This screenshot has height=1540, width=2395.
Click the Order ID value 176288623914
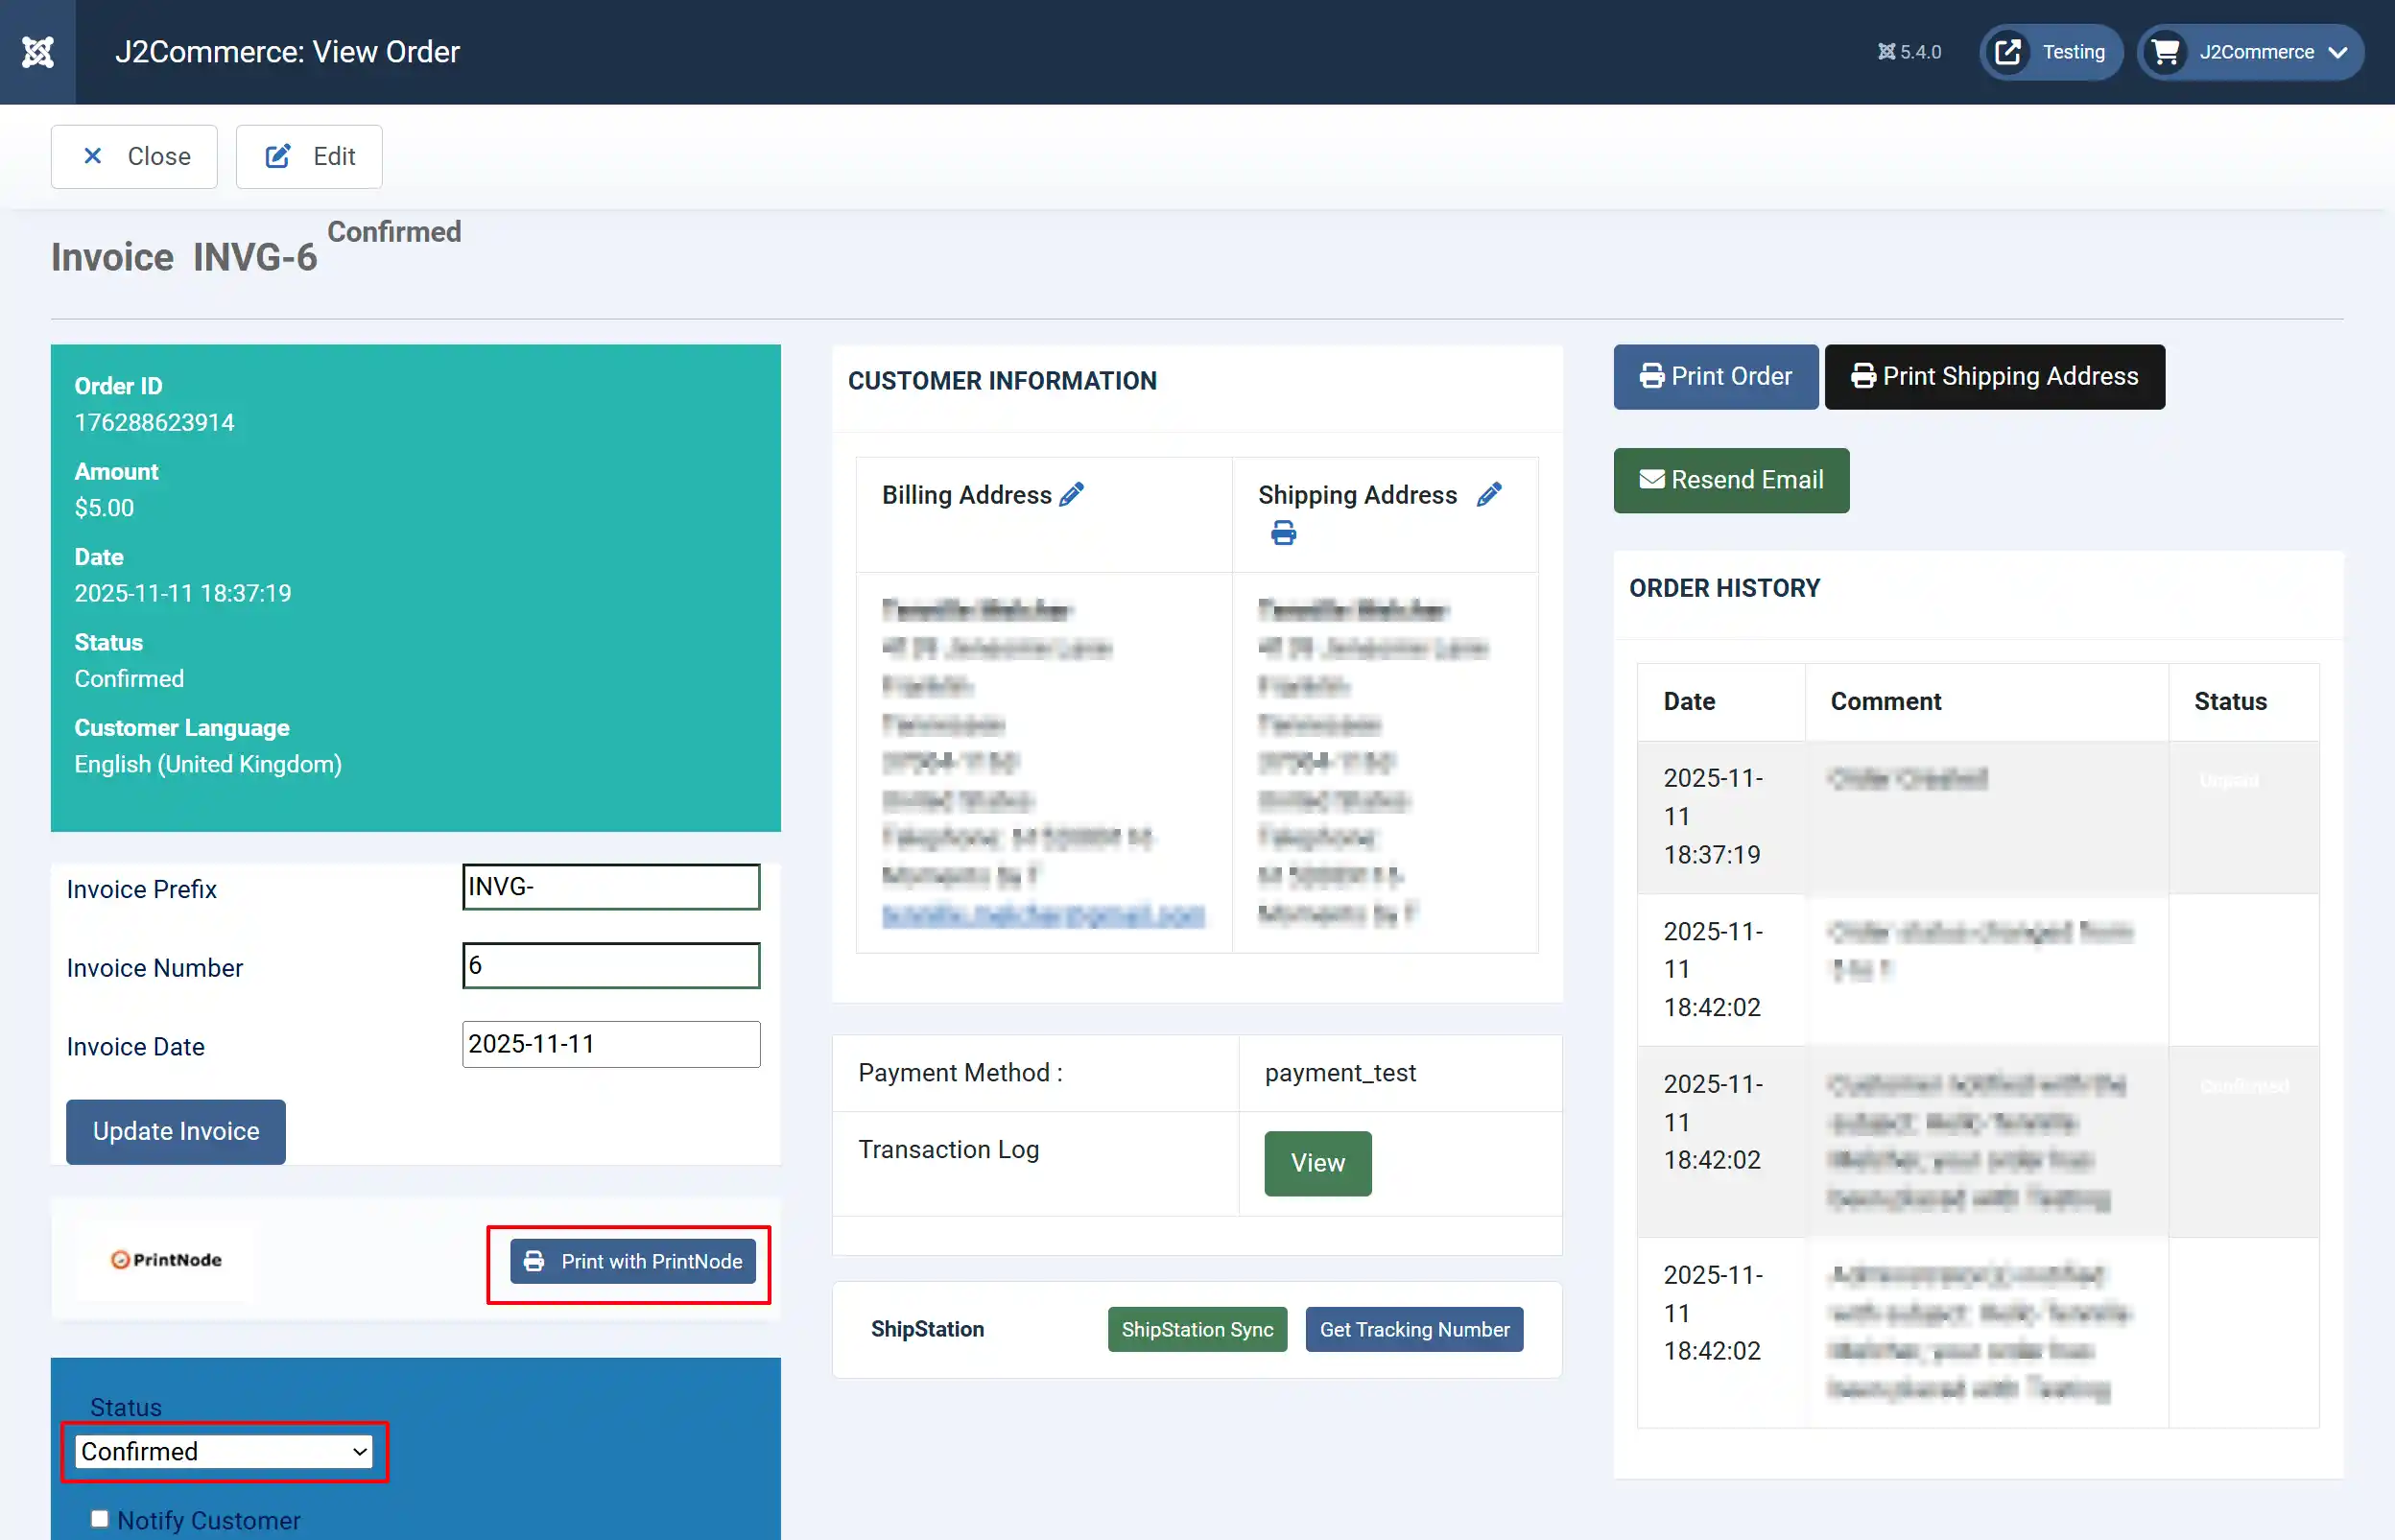(154, 422)
